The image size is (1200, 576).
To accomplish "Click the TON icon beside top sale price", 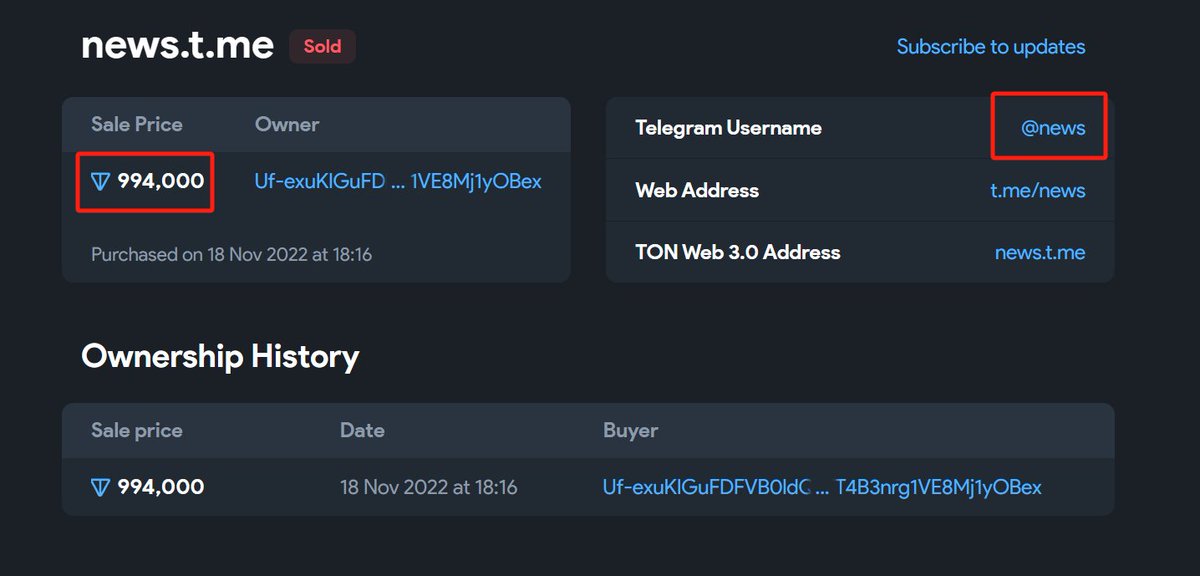I will 100,182.
